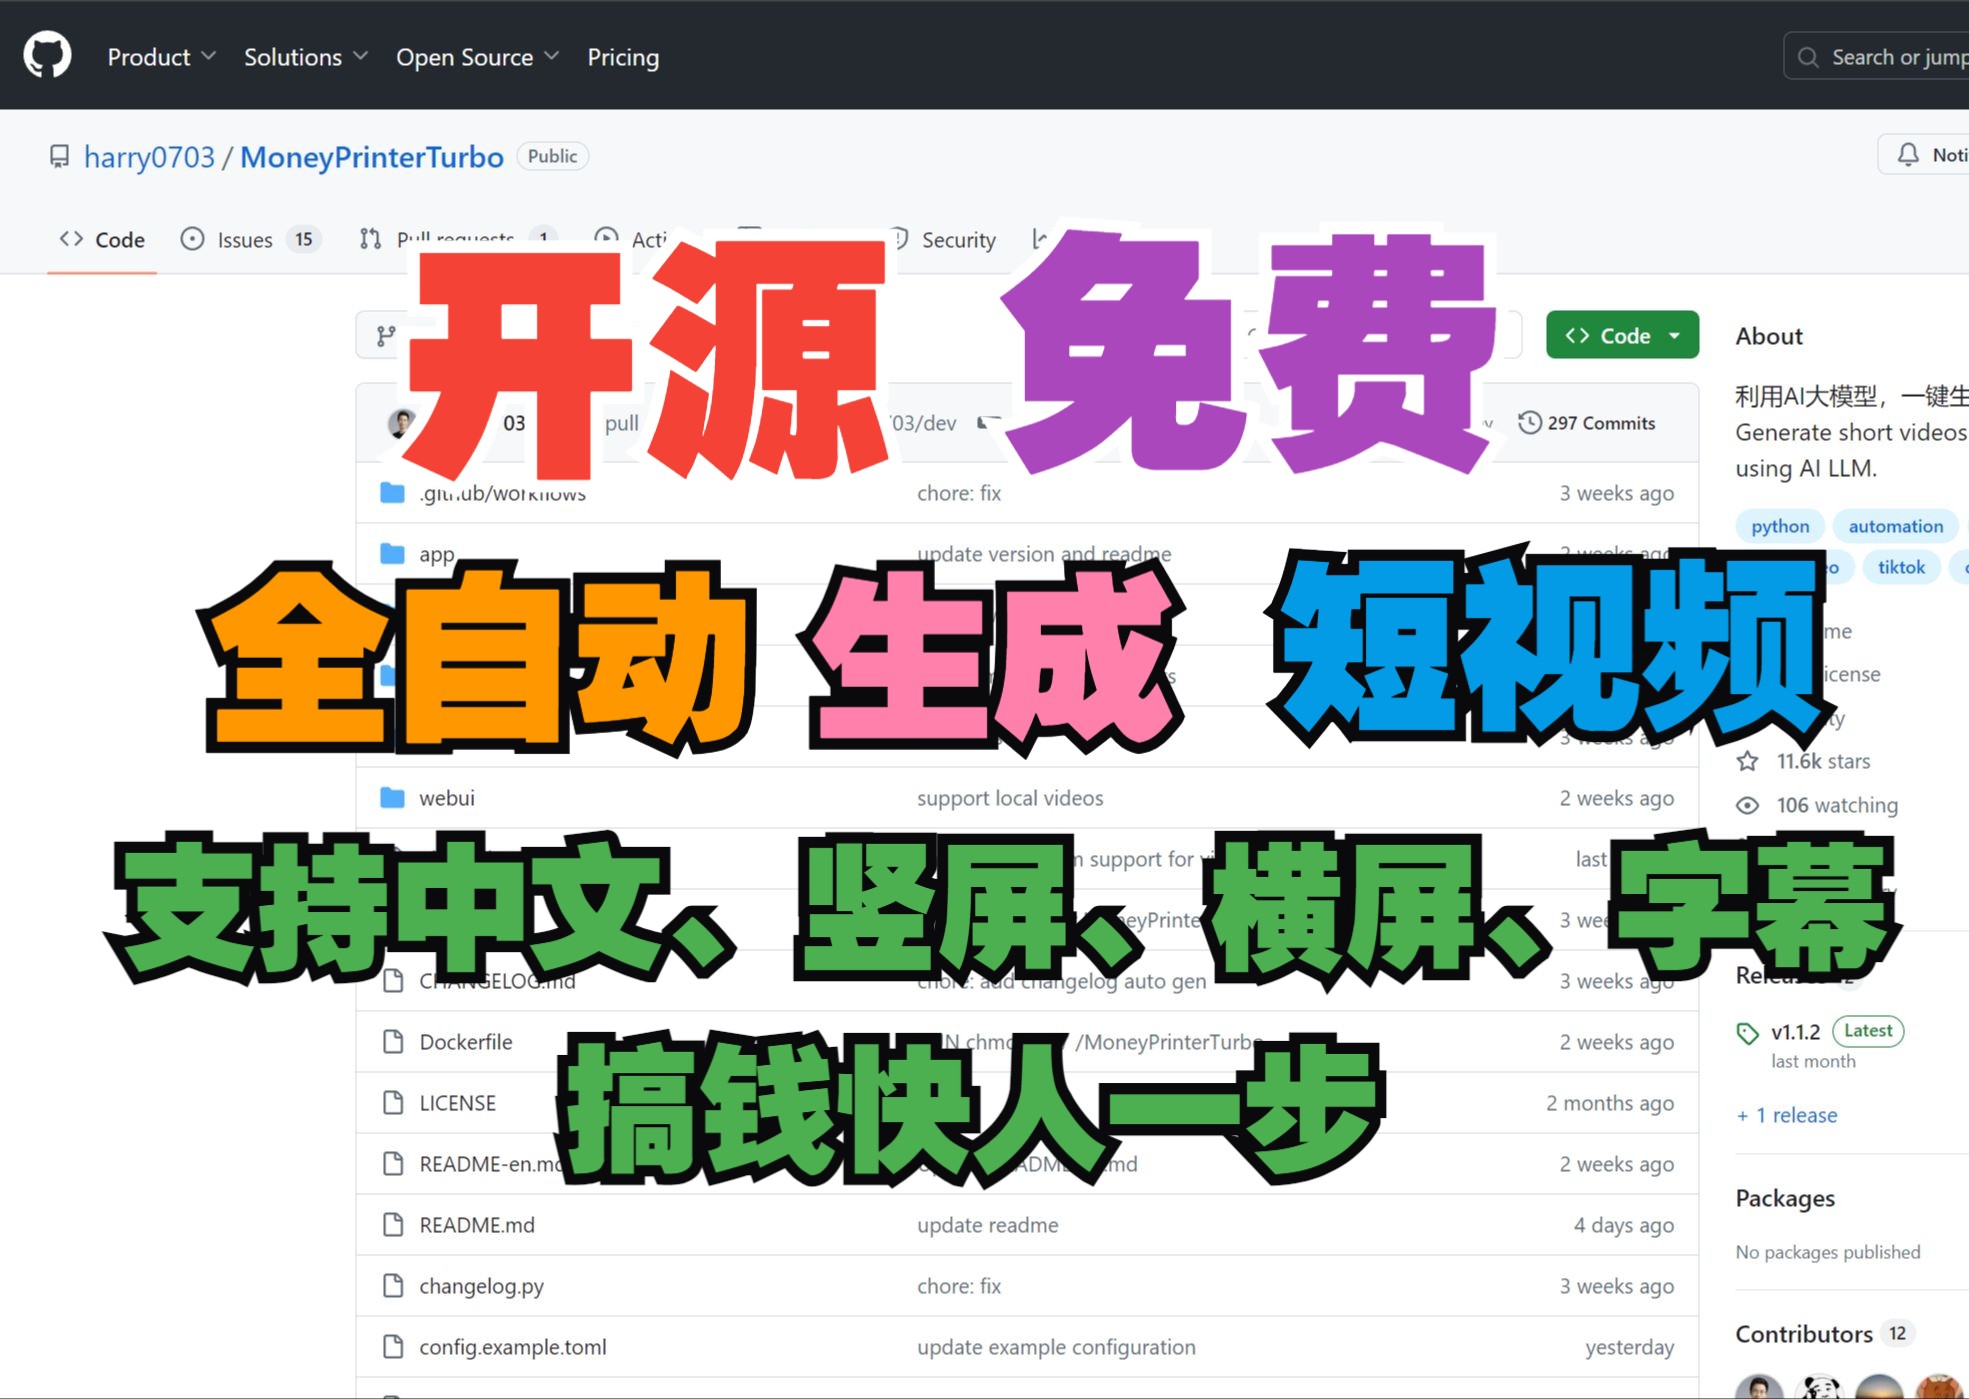1969x1399 pixels.
Task: Open the Code dropdown button
Action: [x=1618, y=335]
